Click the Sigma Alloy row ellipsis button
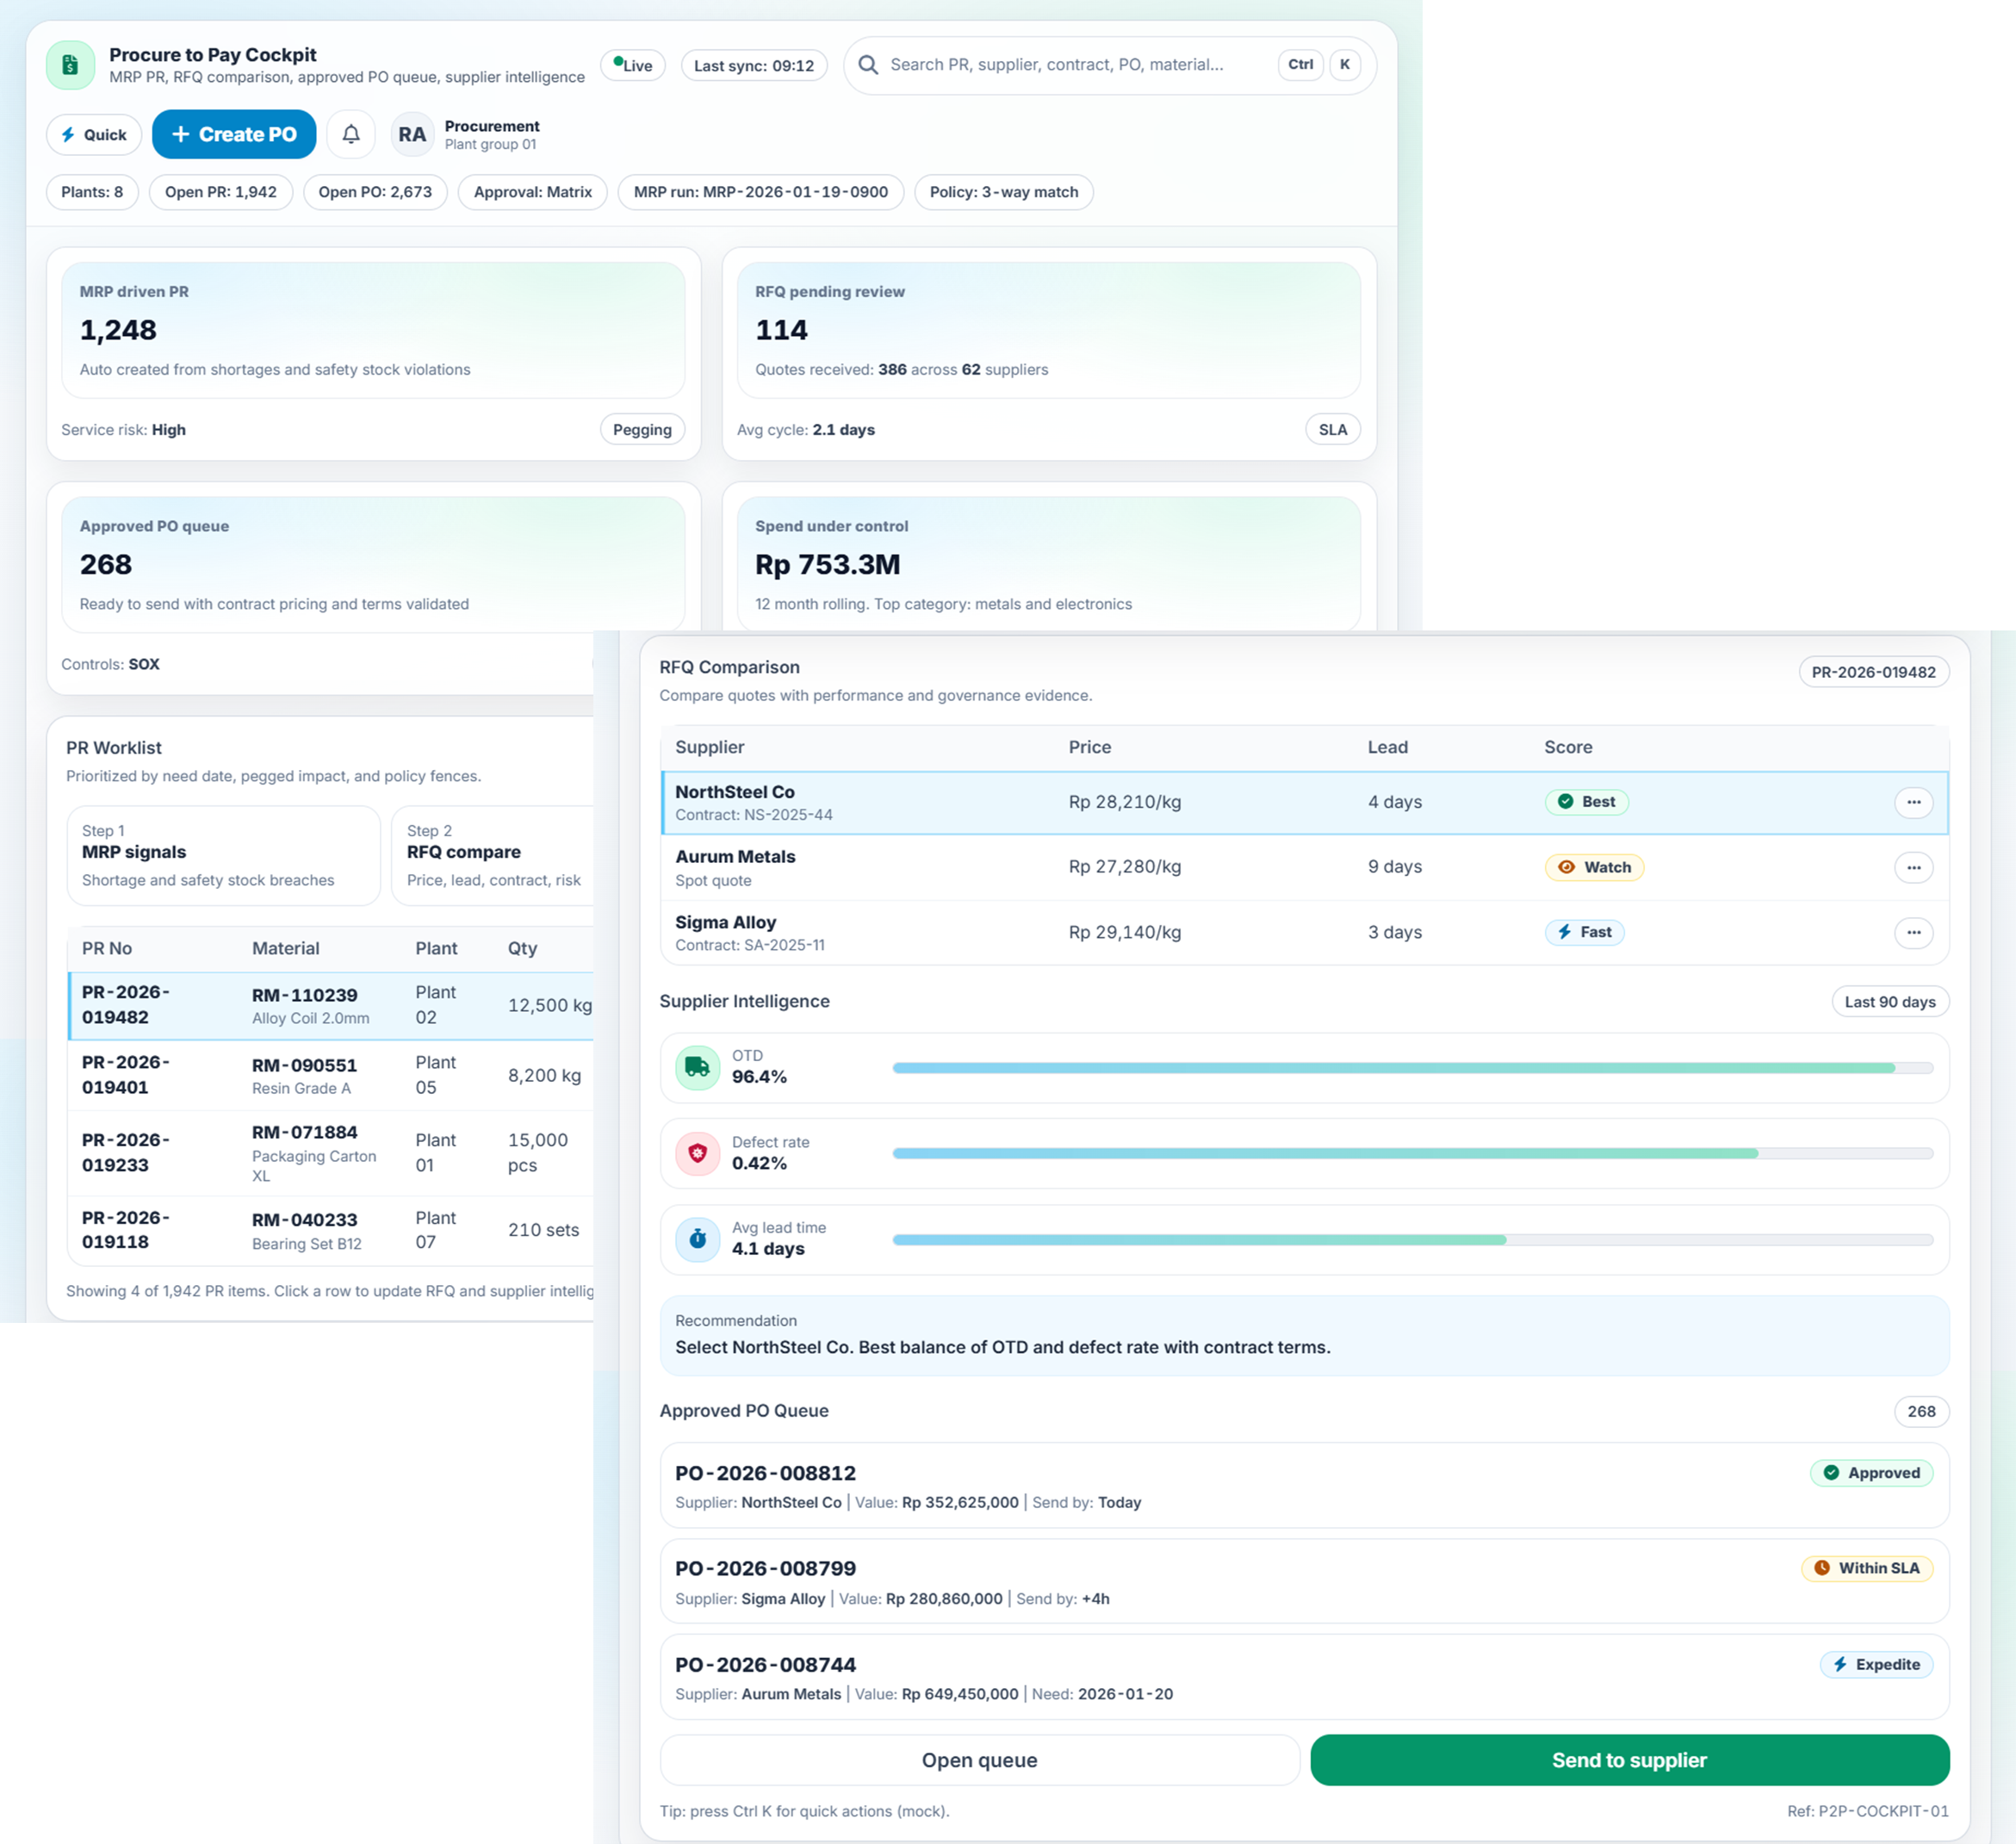The width and height of the screenshot is (2016, 1844). (x=1912, y=932)
